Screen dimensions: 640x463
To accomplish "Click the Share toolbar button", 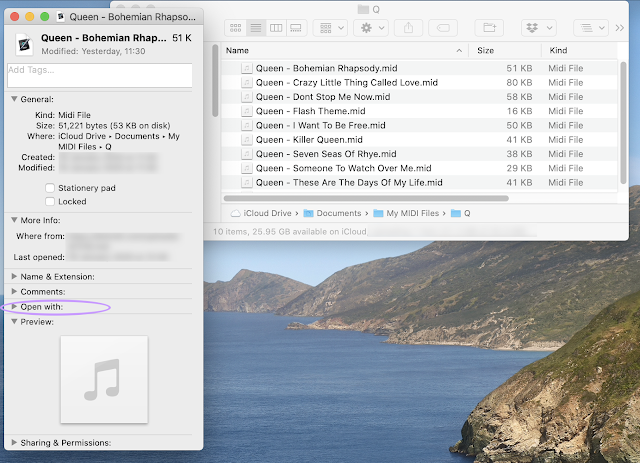I will click(408, 28).
